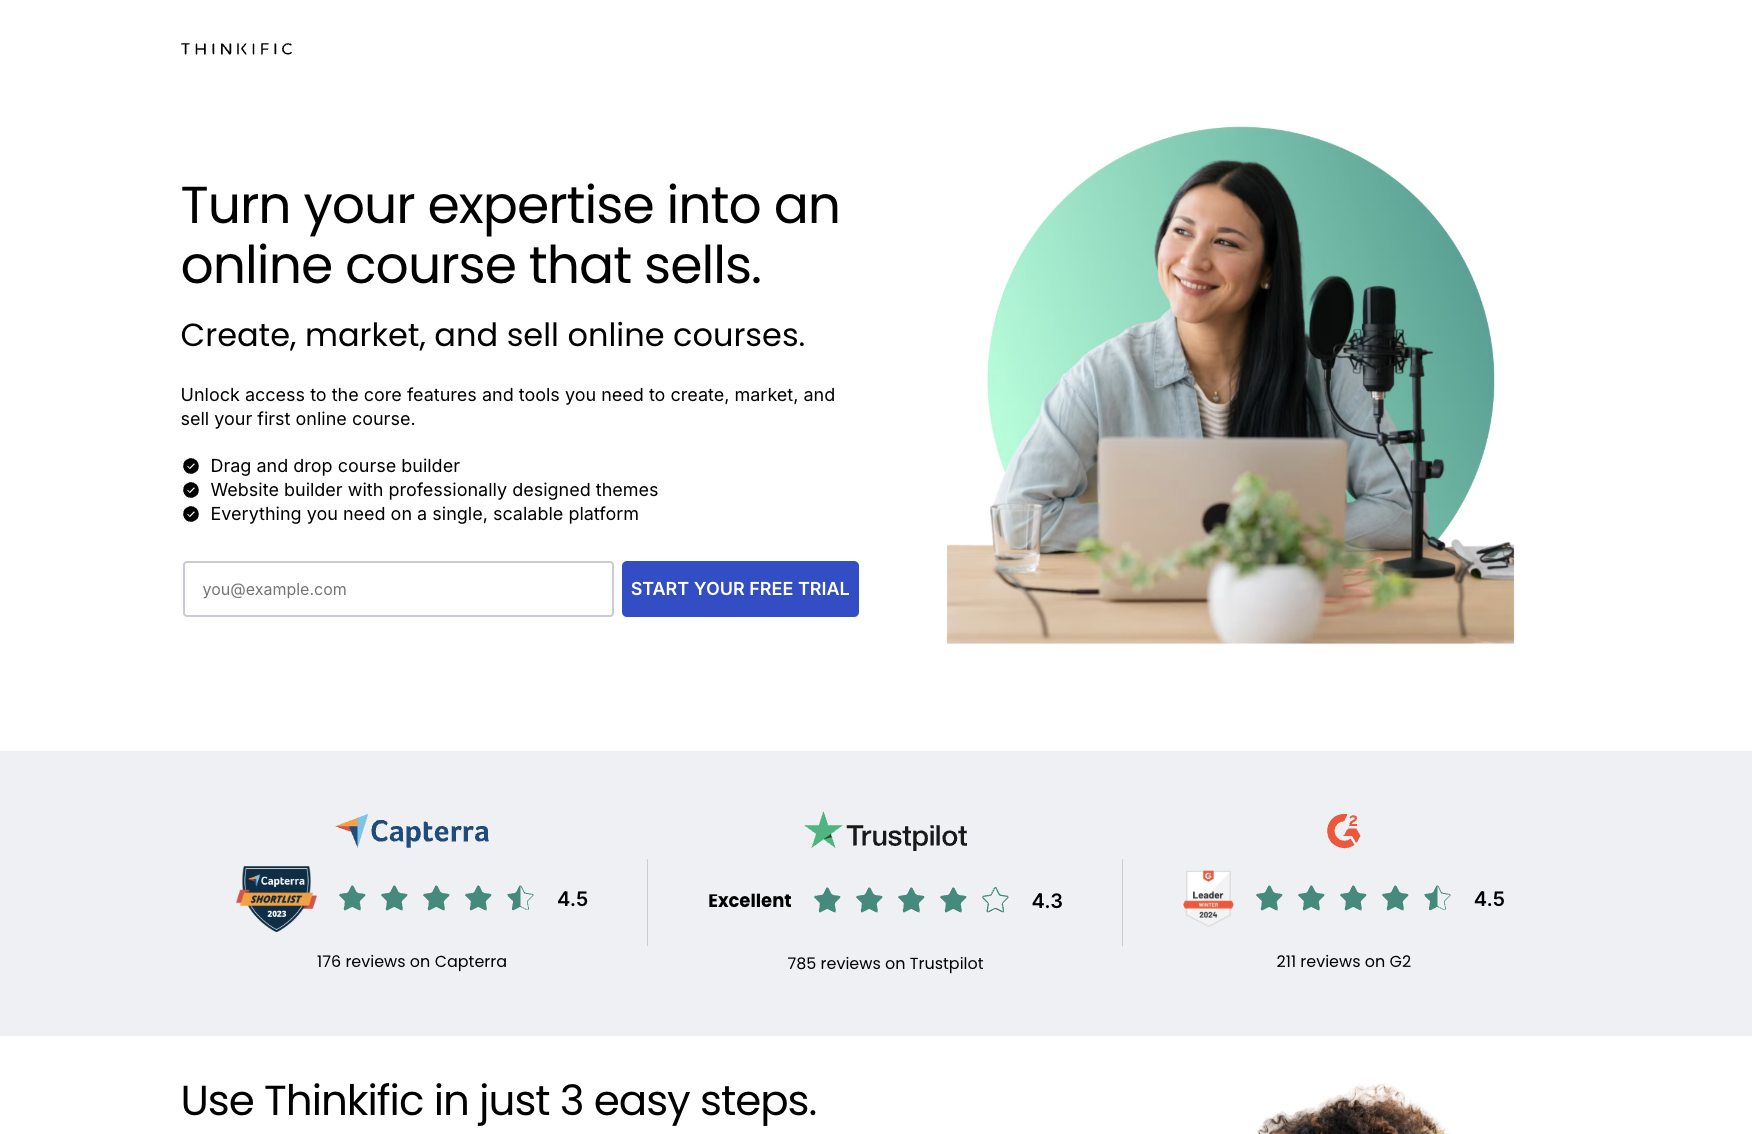1752x1134 pixels.
Task: Click the first Capterra rating star
Action: (x=352, y=898)
